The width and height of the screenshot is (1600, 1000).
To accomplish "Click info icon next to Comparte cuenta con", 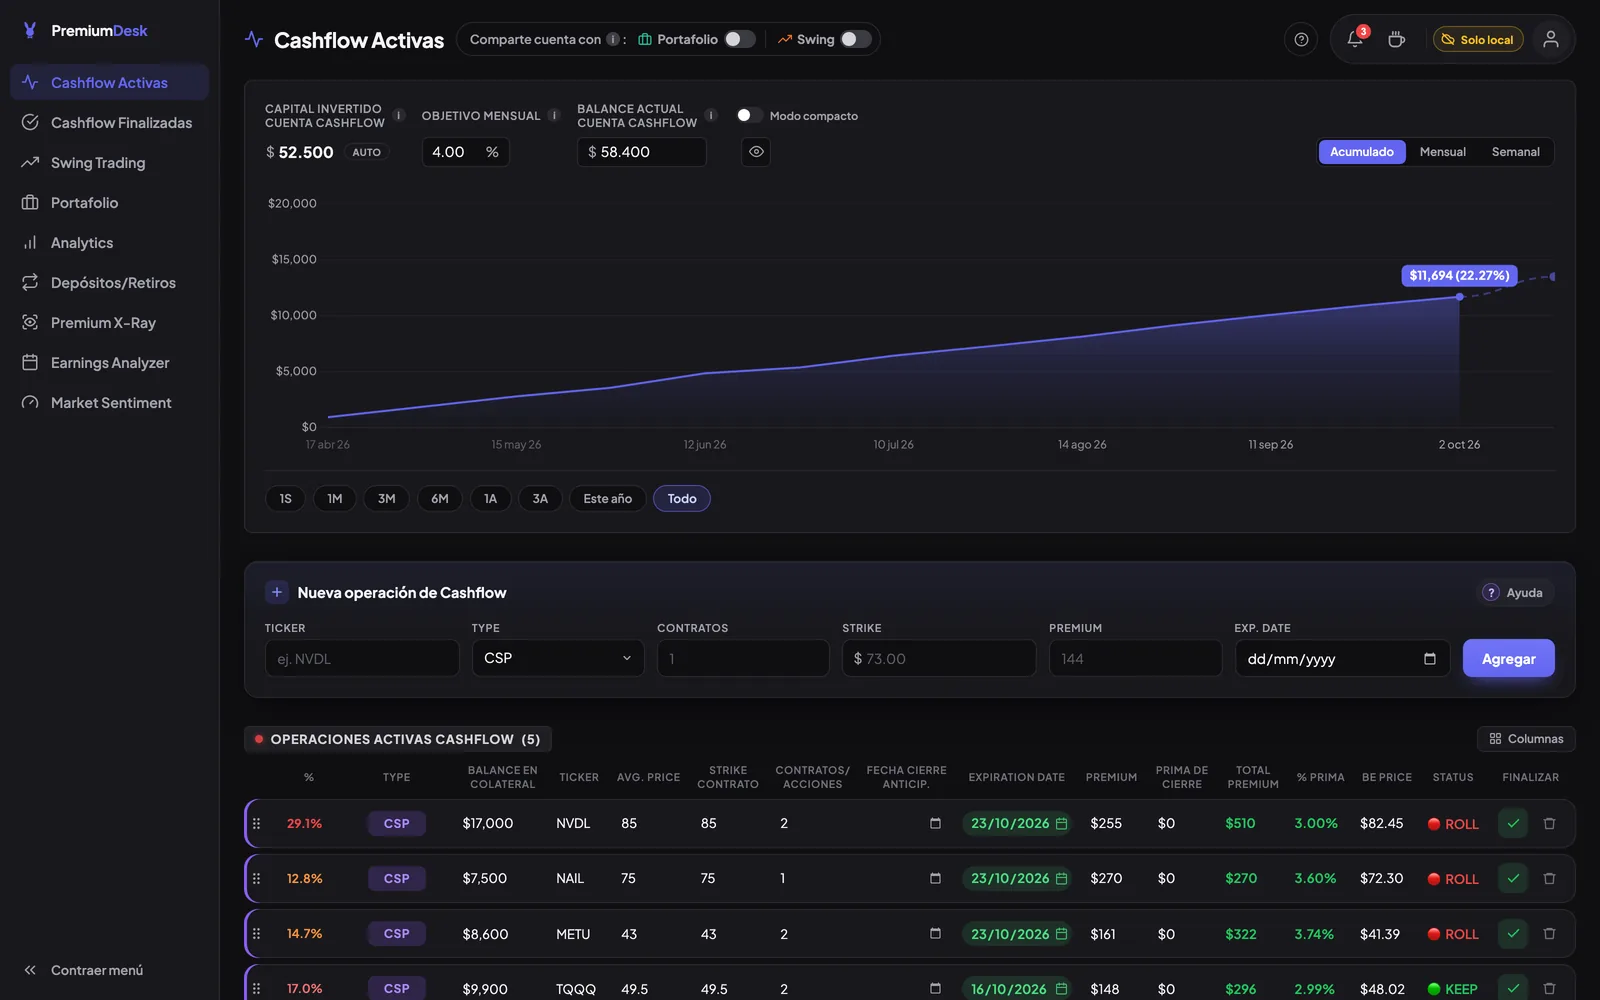I will (613, 39).
